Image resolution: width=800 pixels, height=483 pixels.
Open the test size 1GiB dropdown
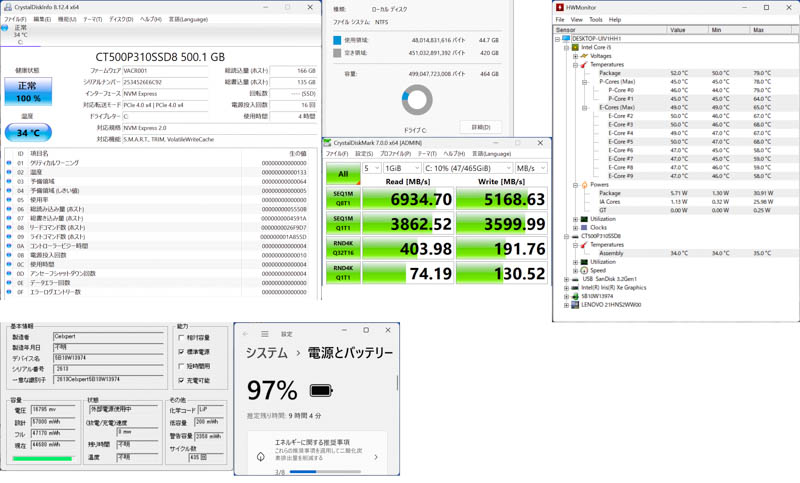(x=402, y=168)
